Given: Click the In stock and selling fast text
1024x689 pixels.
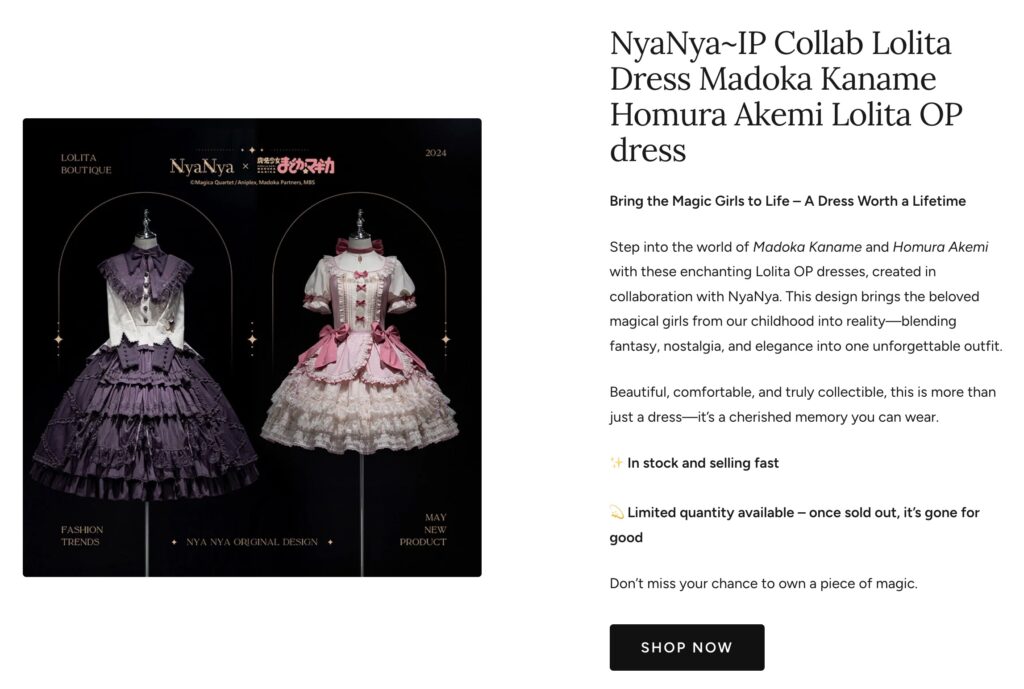Looking at the screenshot, I should [703, 463].
